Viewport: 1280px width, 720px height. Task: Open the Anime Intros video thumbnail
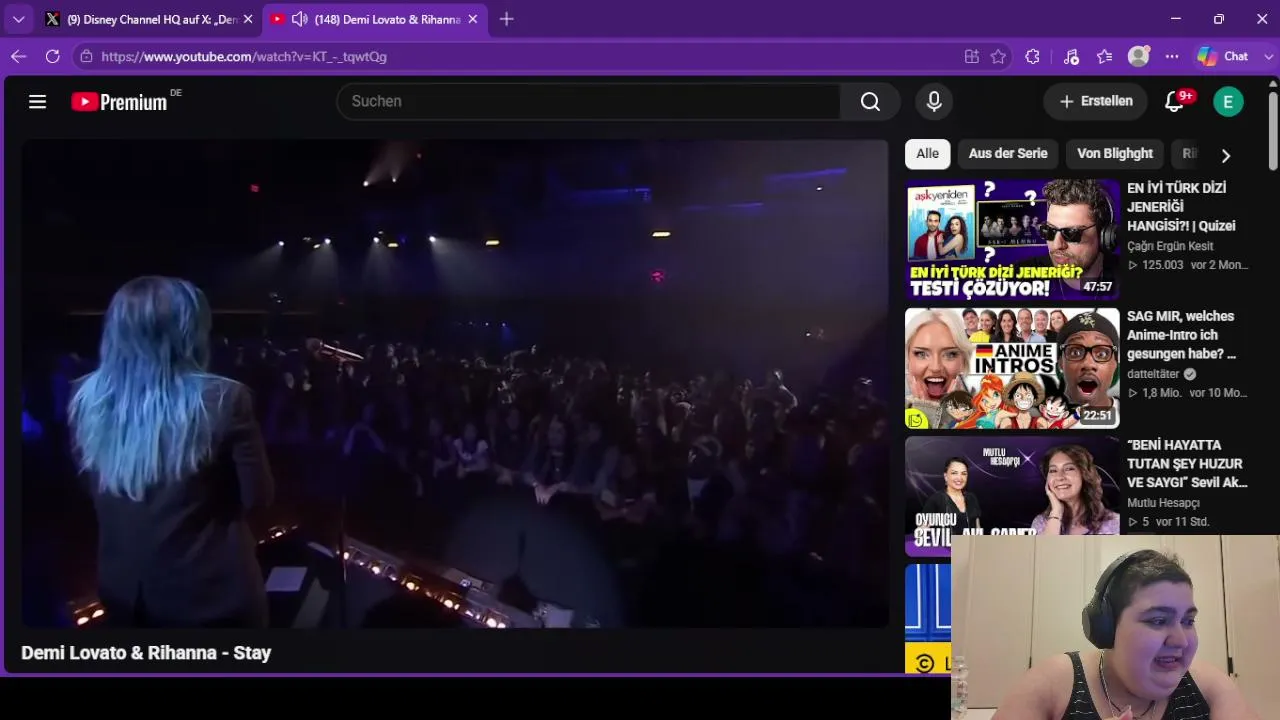tap(1012, 368)
